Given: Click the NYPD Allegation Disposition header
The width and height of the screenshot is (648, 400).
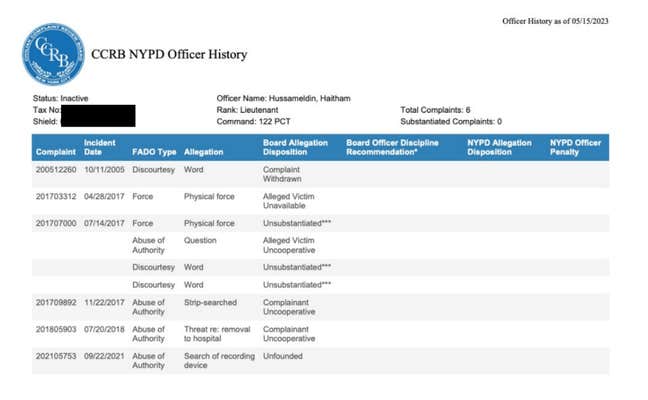Looking at the screenshot, I should click(x=502, y=147).
